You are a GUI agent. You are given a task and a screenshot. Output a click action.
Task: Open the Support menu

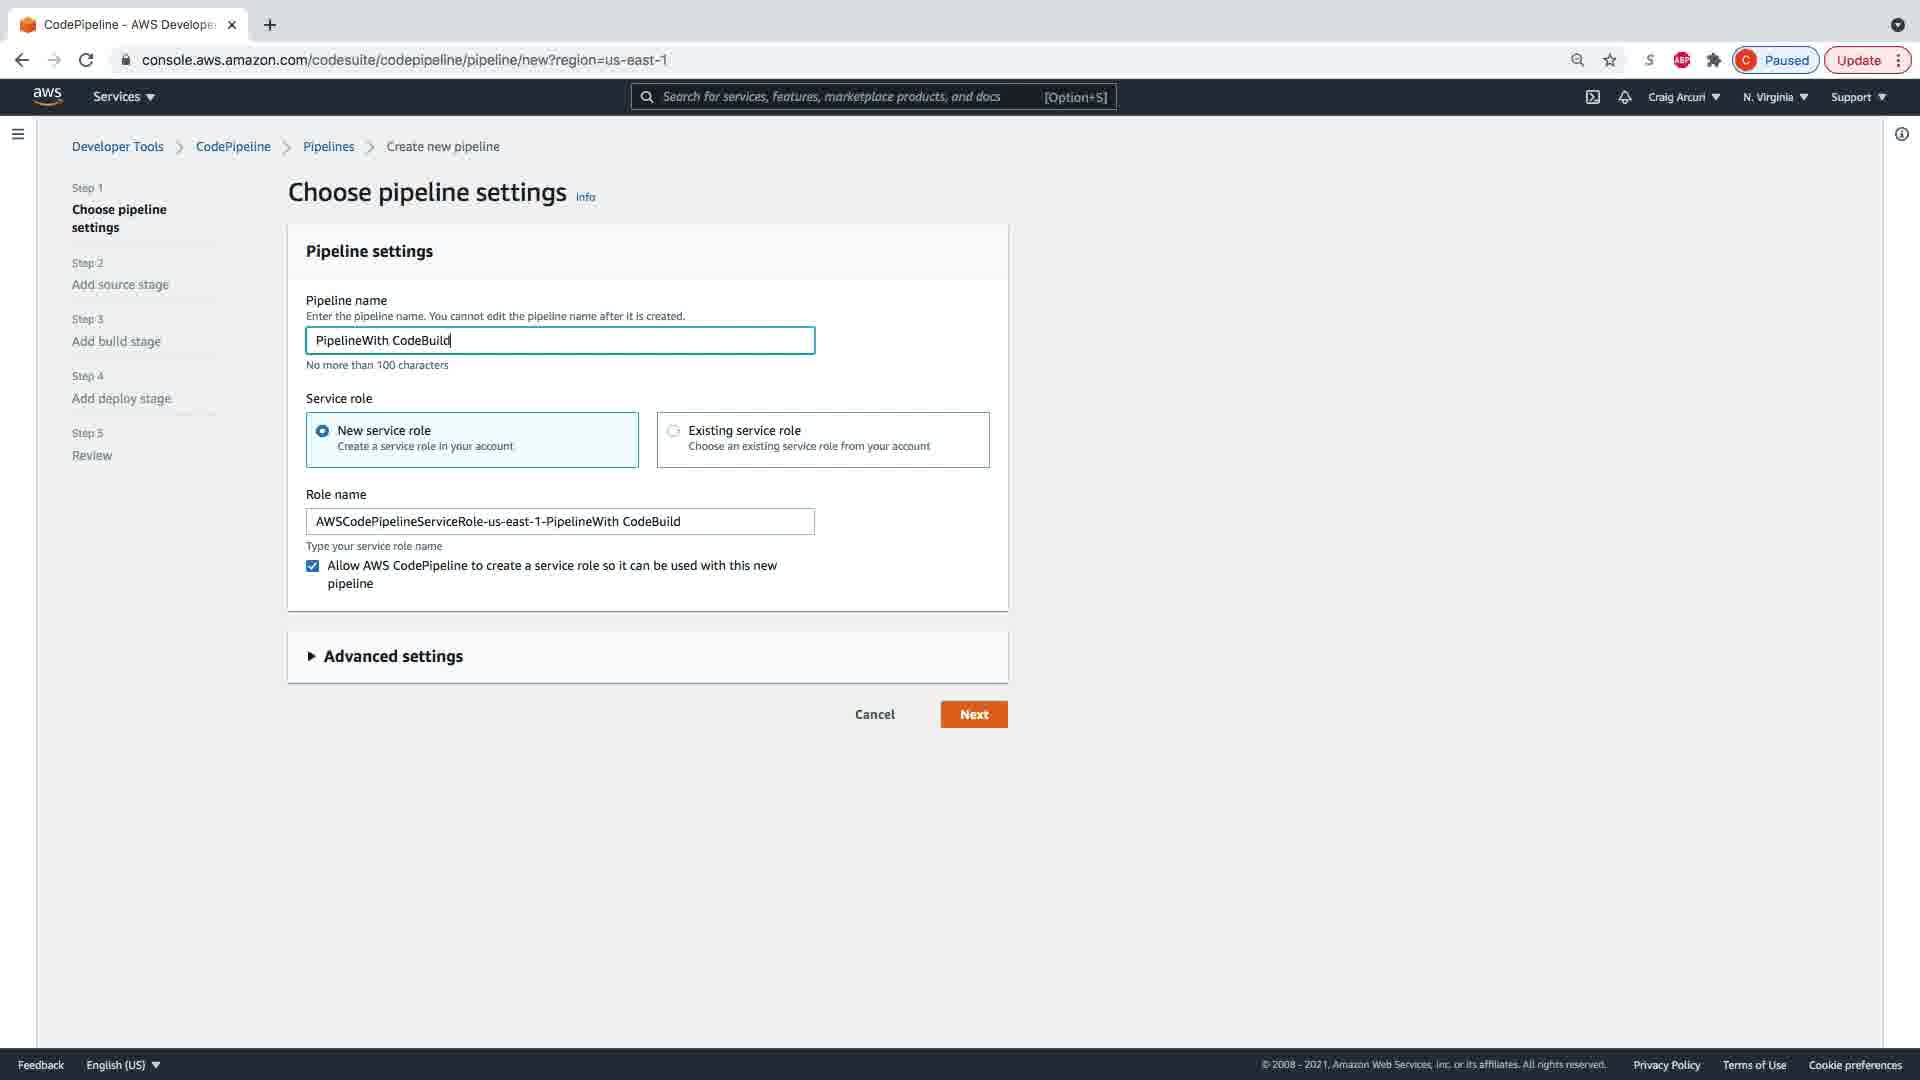point(1858,97)
